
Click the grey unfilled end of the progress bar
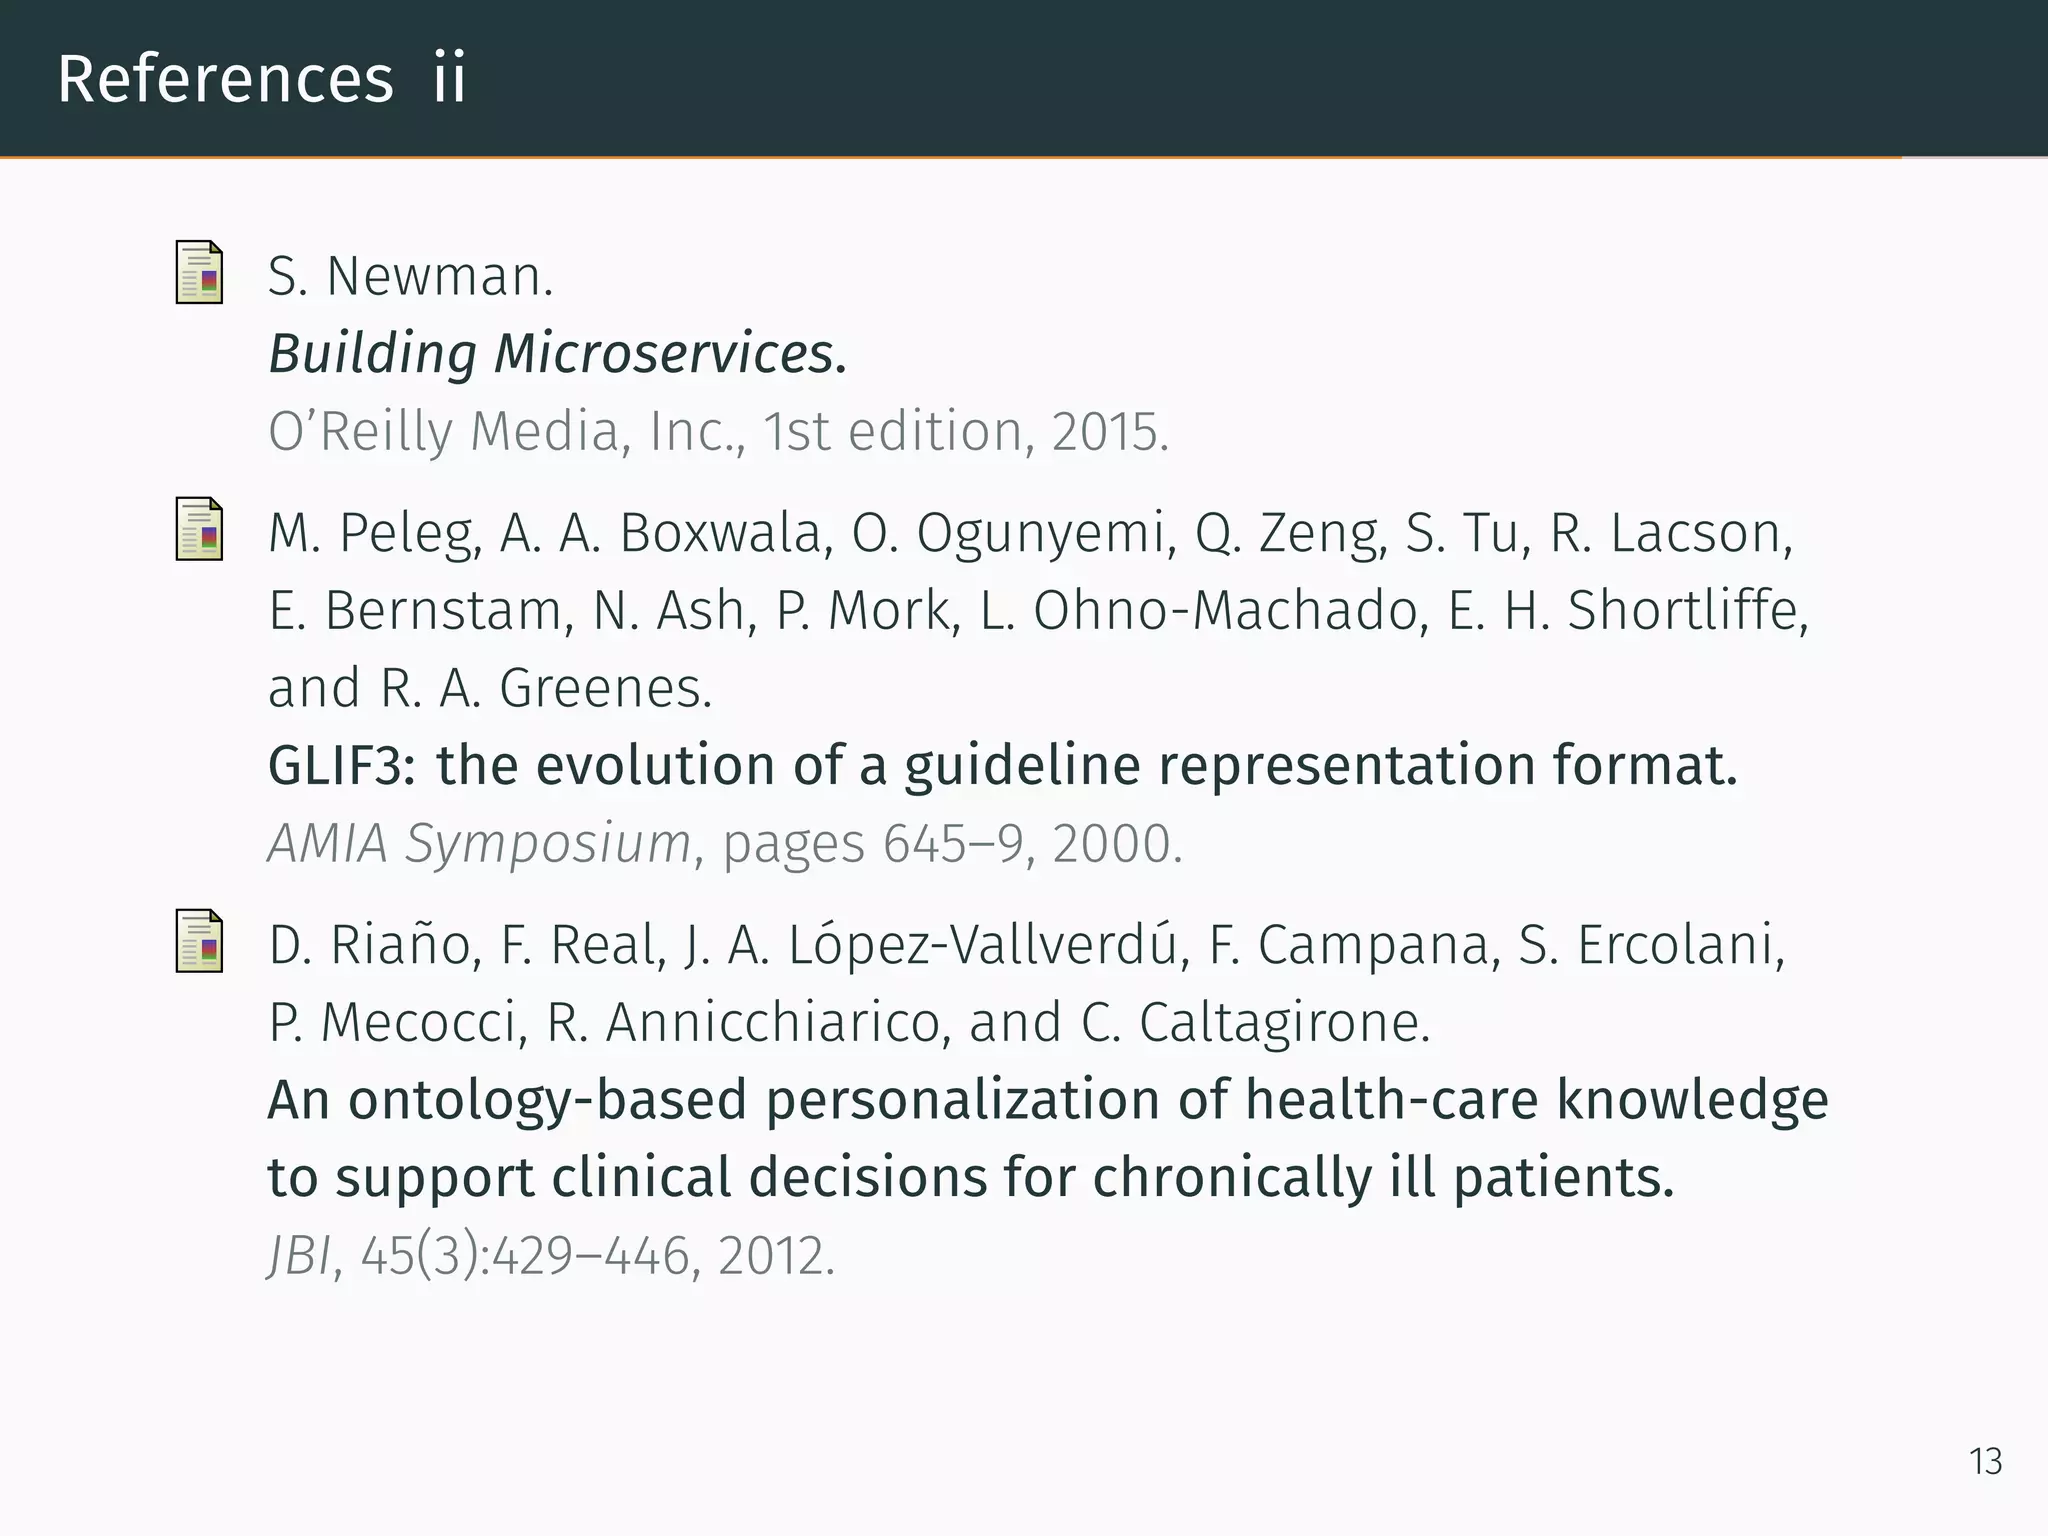pyautogui.click(x=1974, y=157)
